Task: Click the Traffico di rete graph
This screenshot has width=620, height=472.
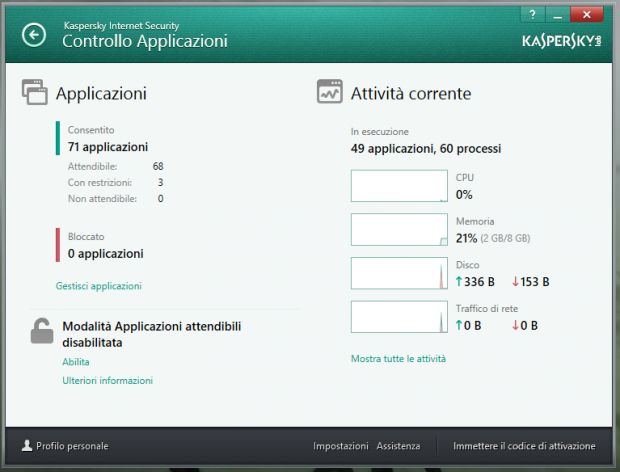Action: [x=399, y=317]
